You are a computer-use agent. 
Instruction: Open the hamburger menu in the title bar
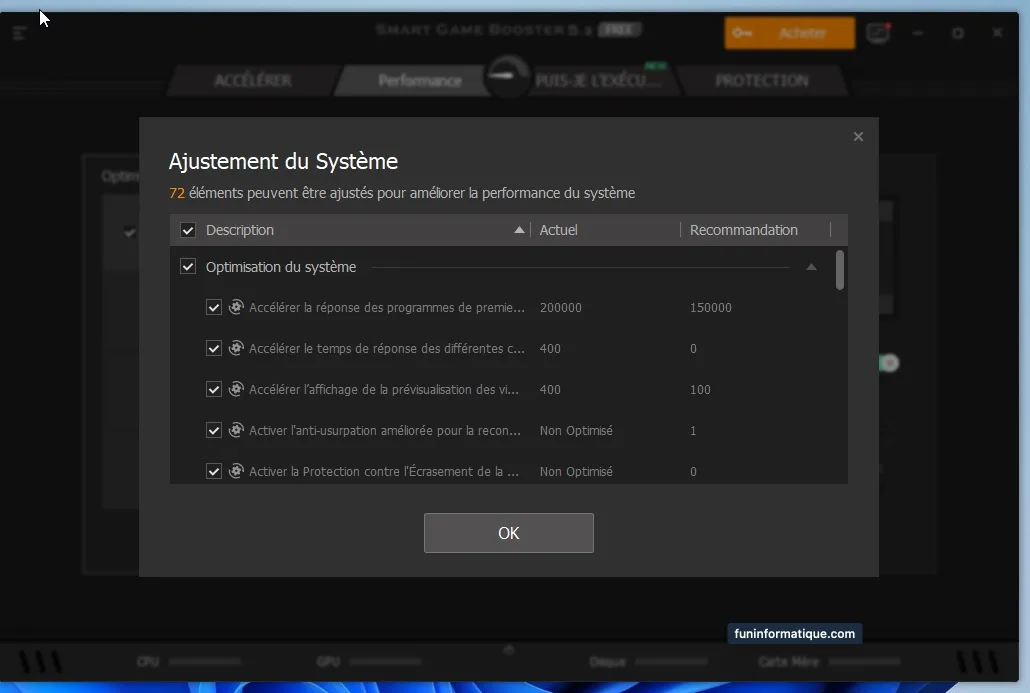pos(20,33)
